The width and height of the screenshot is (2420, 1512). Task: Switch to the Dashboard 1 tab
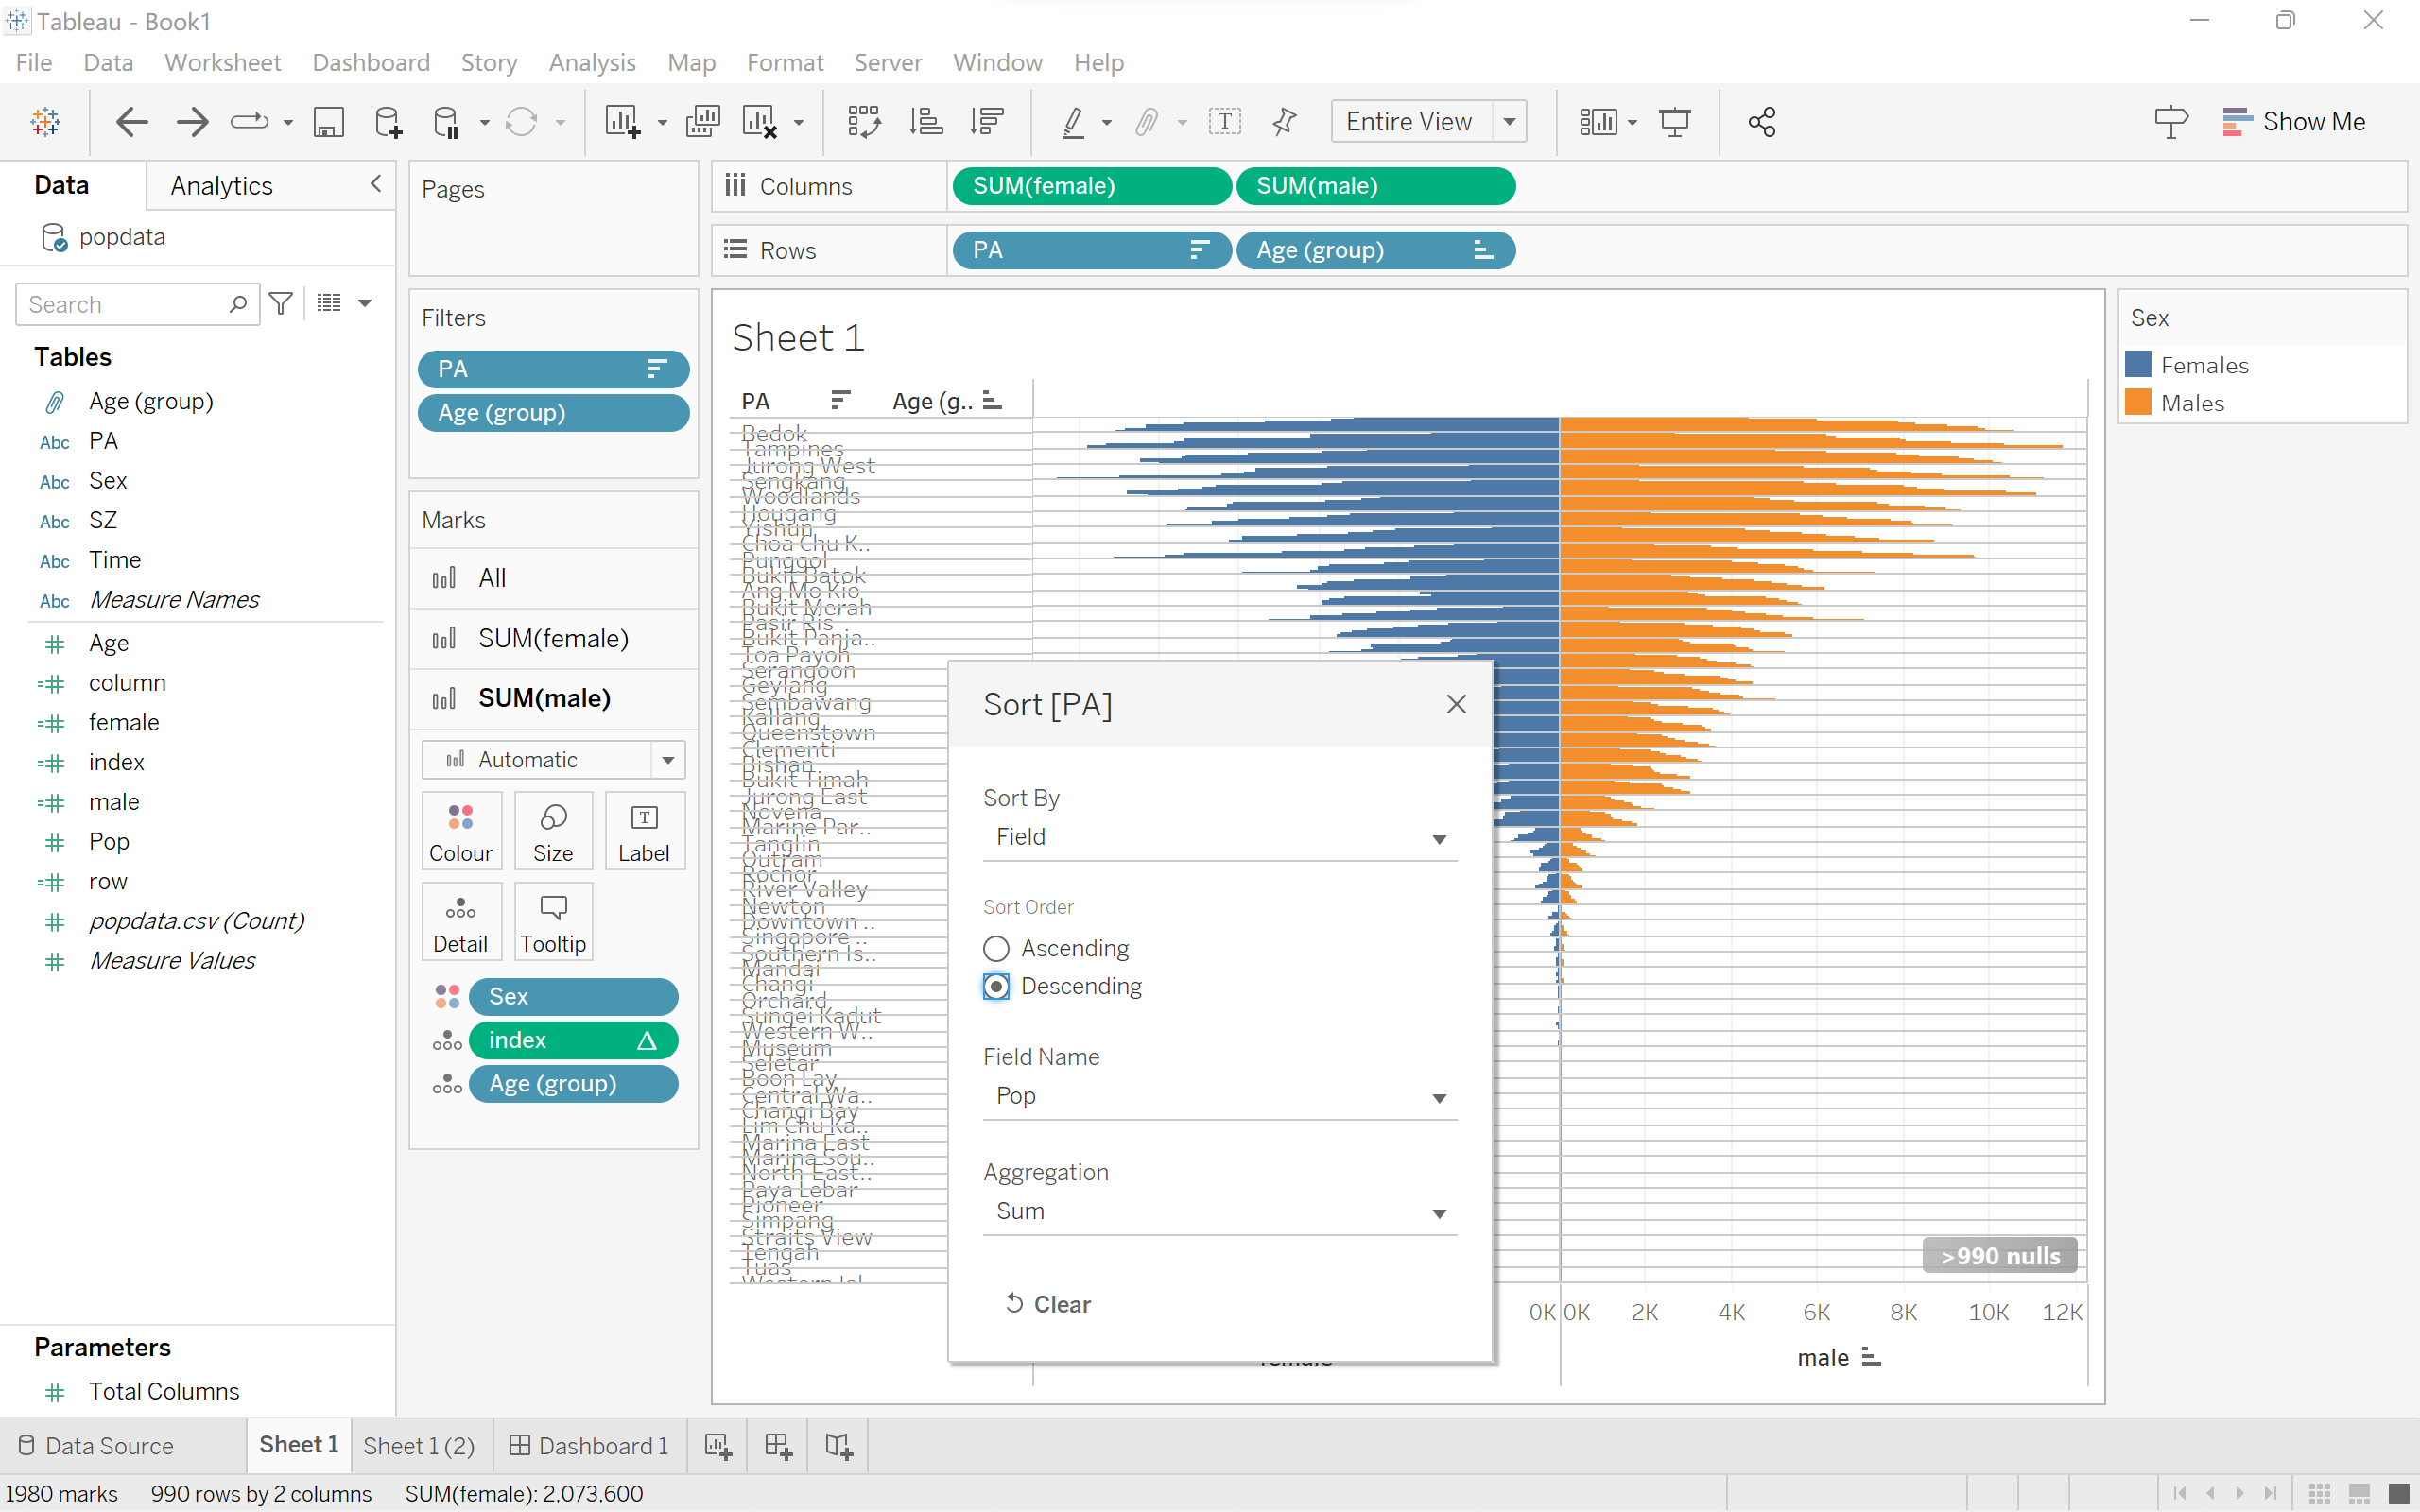pyautogui.click(x=589, y=1445)
